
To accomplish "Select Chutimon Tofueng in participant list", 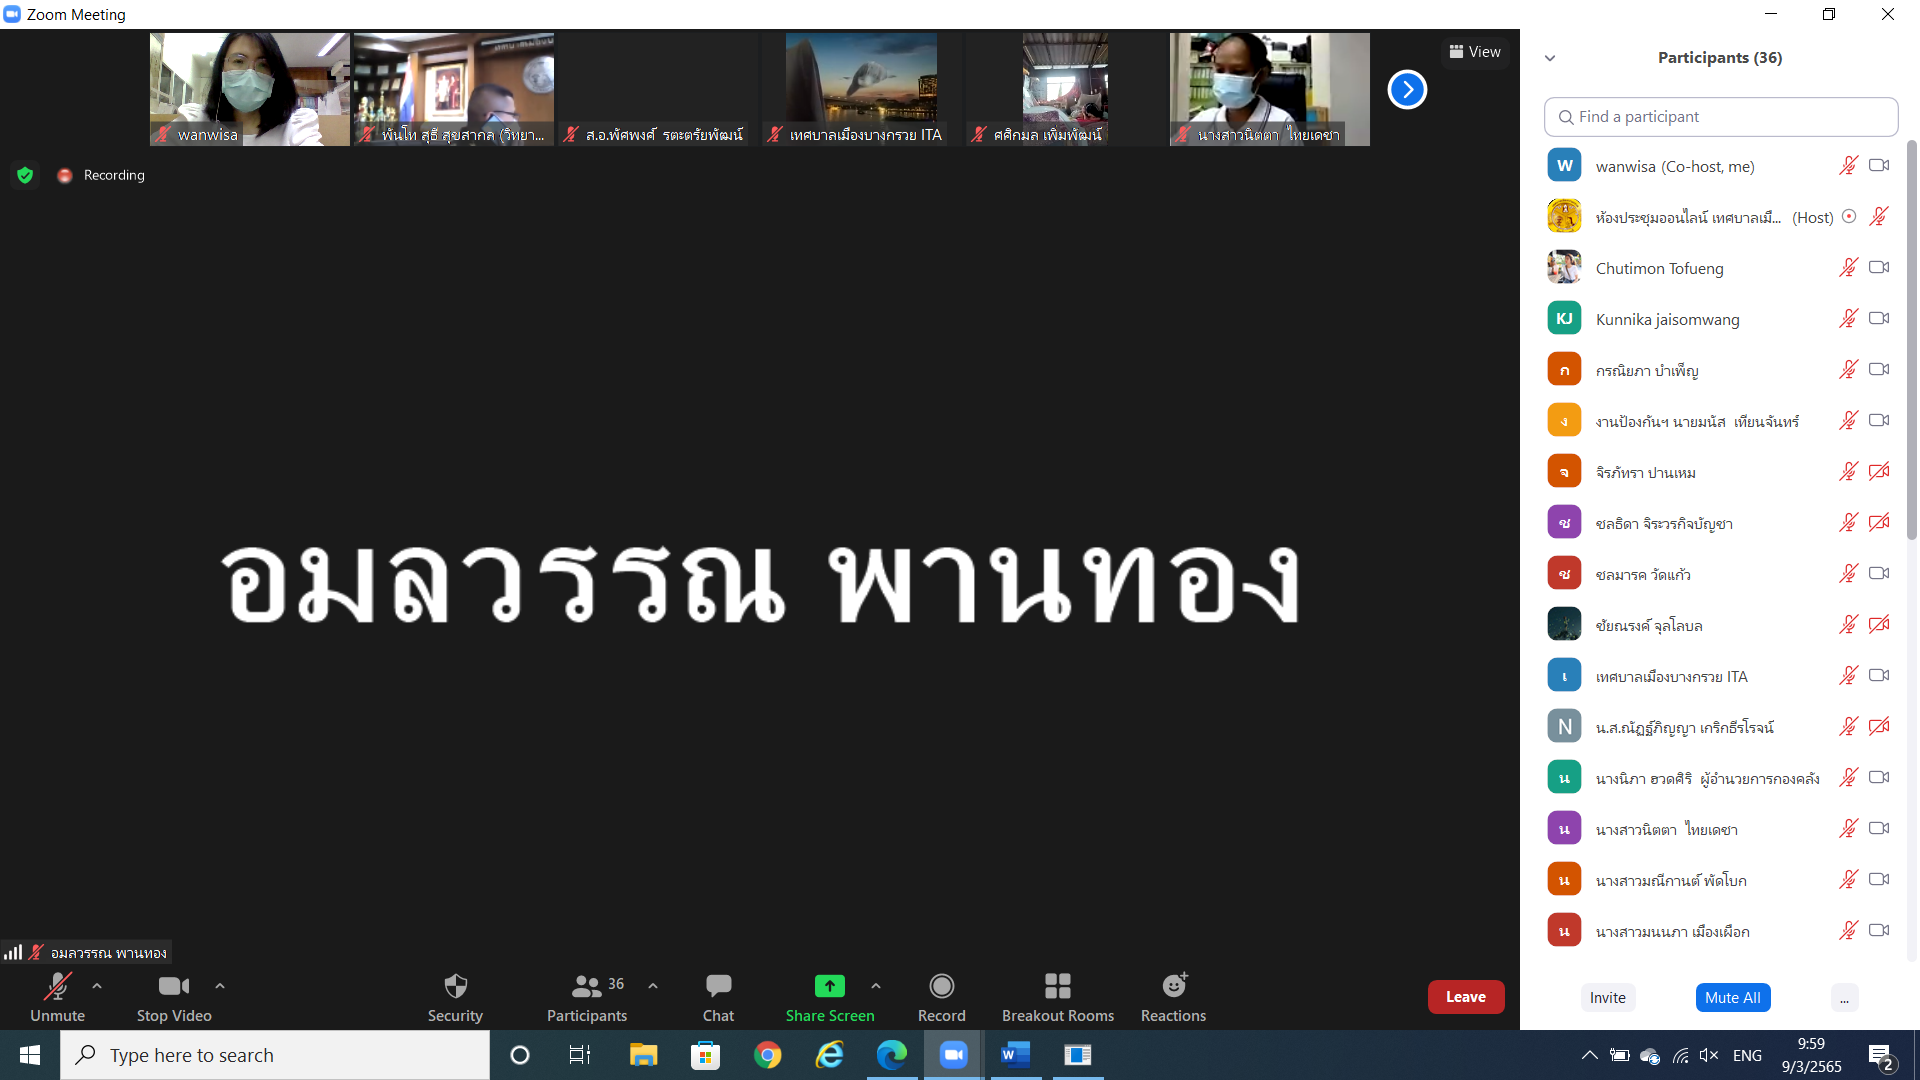I will 1720,268.
